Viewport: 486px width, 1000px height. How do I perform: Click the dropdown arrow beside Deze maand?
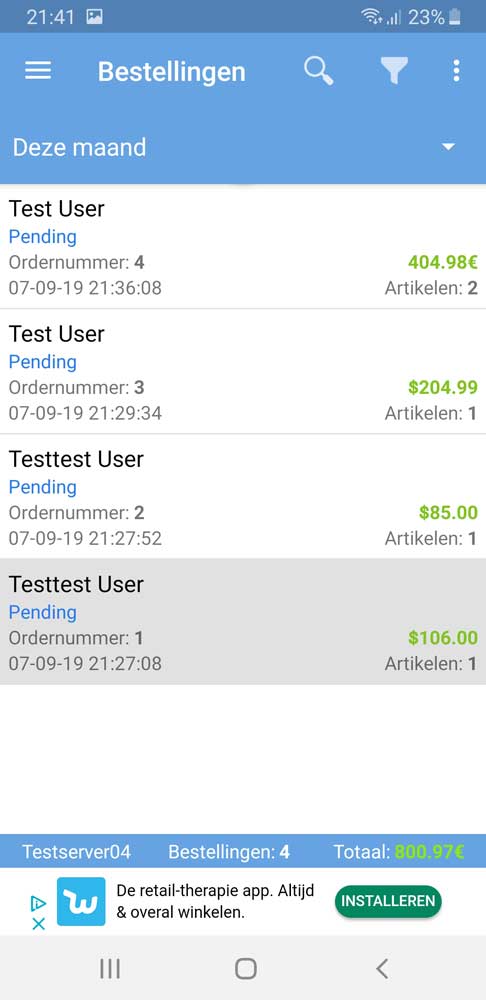[x=449, y=147]
